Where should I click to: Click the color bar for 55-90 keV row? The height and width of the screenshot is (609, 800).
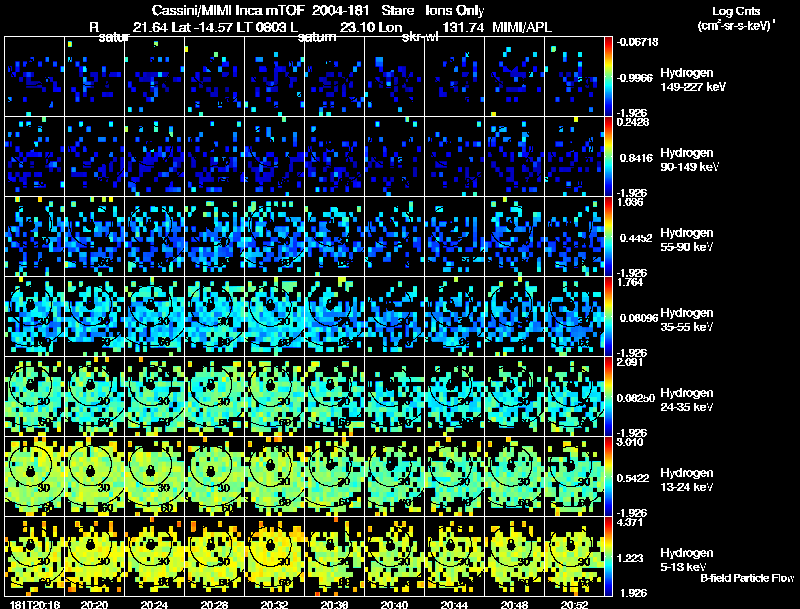coord(608,237)
